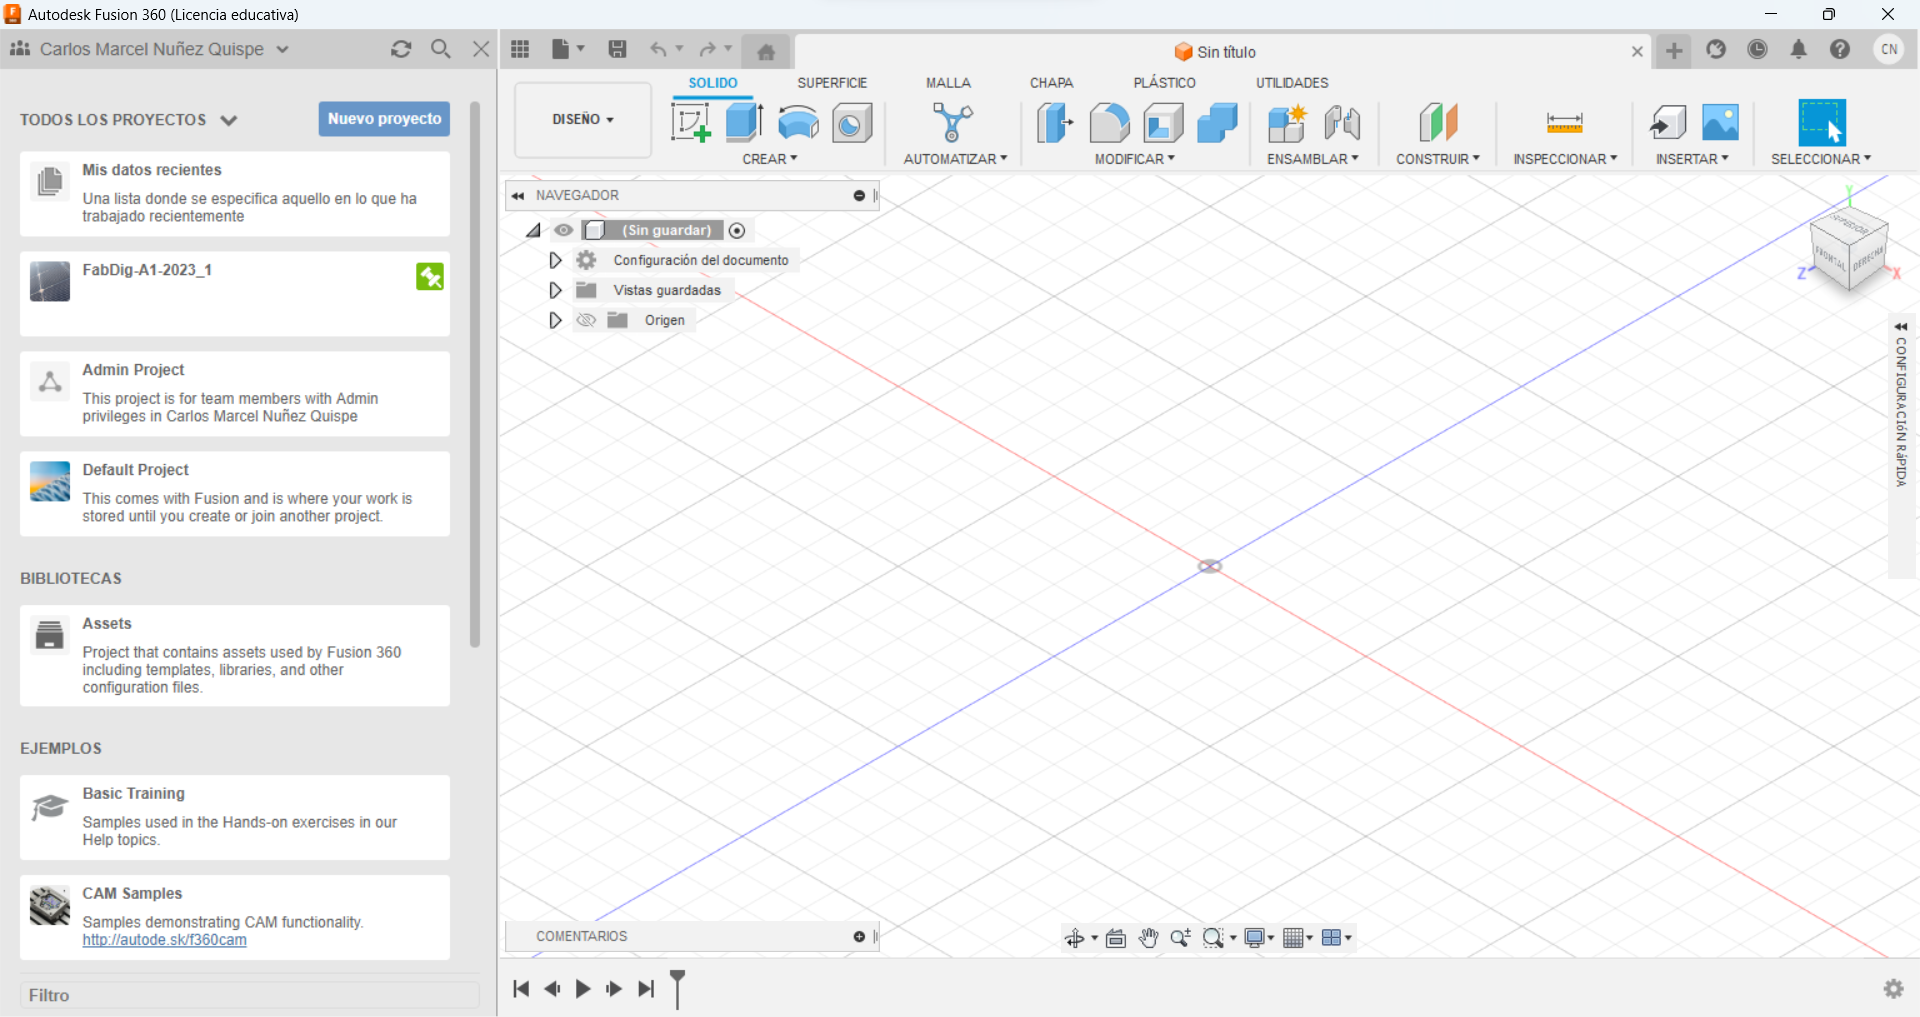Screen dimensions: 1920x1017
Task: Open the job status clock icon
Action: point(1757,49)
